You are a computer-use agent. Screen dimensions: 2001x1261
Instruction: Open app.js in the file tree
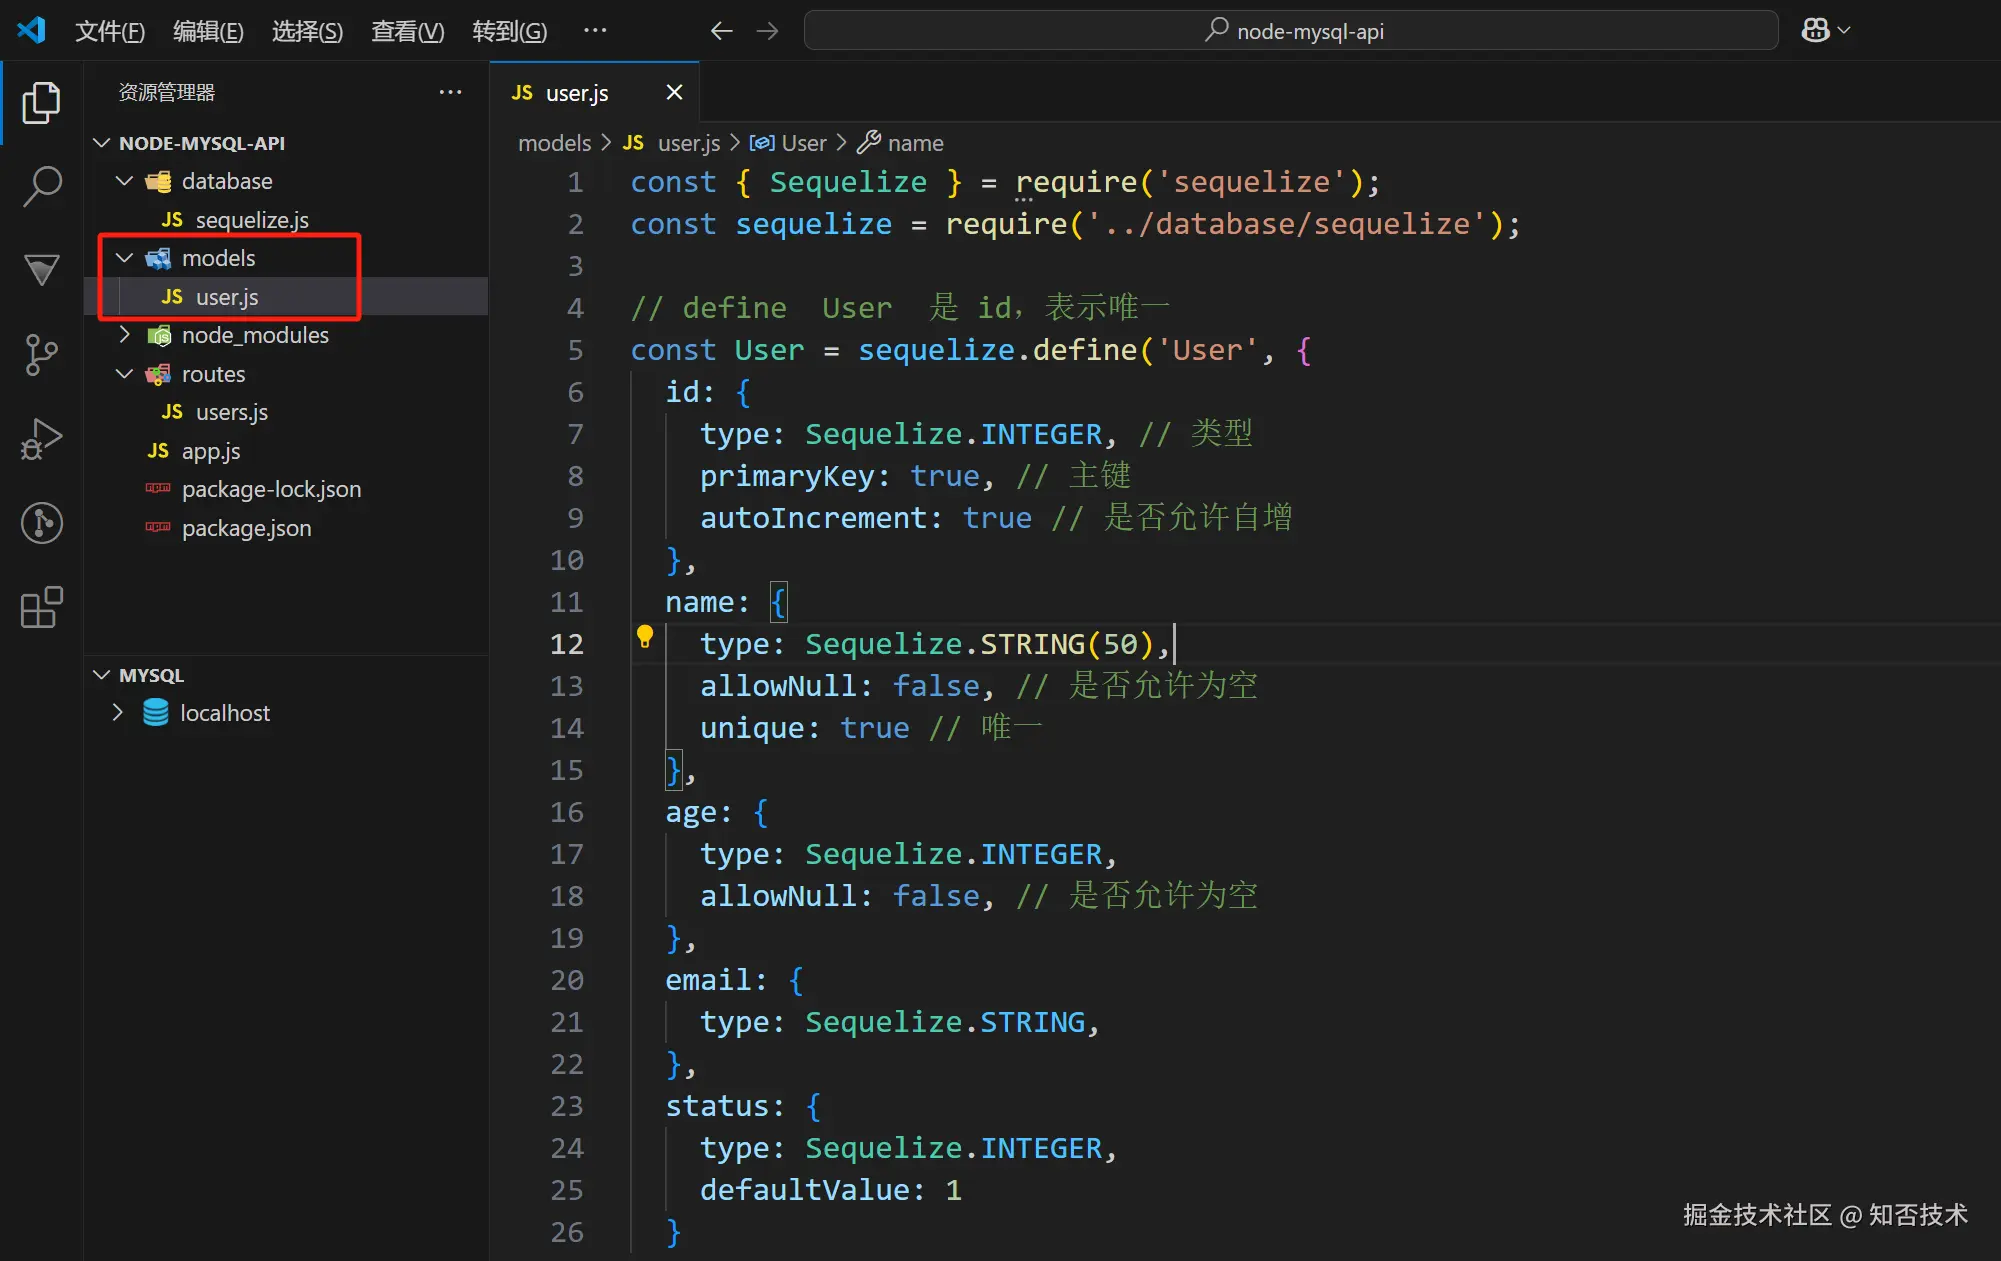(x=211, y=451)
